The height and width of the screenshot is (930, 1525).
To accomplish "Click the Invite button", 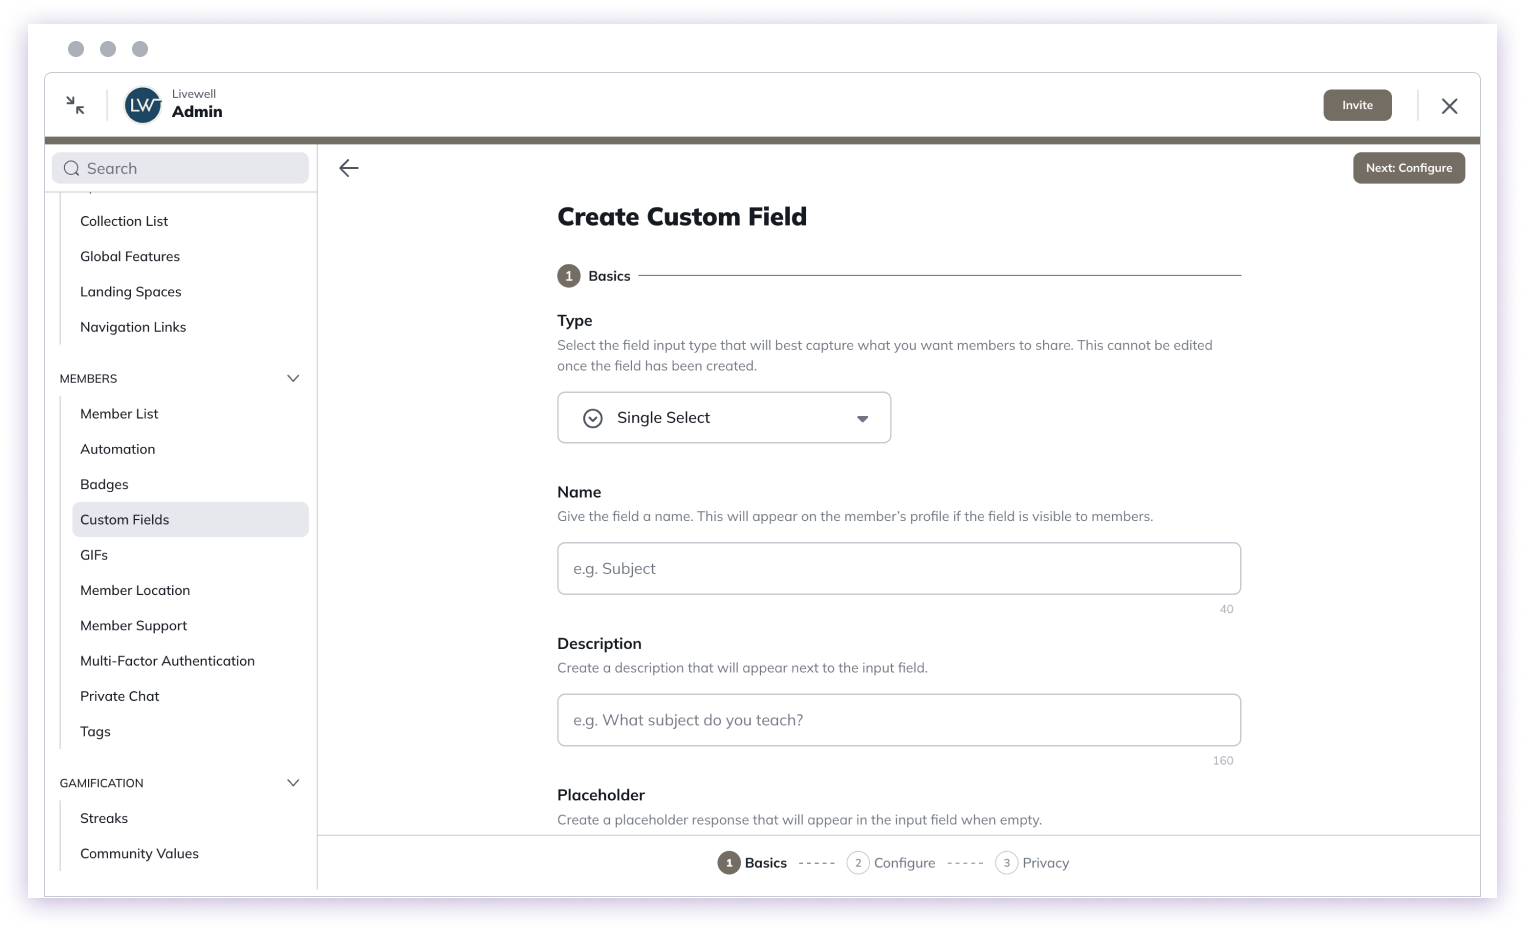I will click(1357, 104).
